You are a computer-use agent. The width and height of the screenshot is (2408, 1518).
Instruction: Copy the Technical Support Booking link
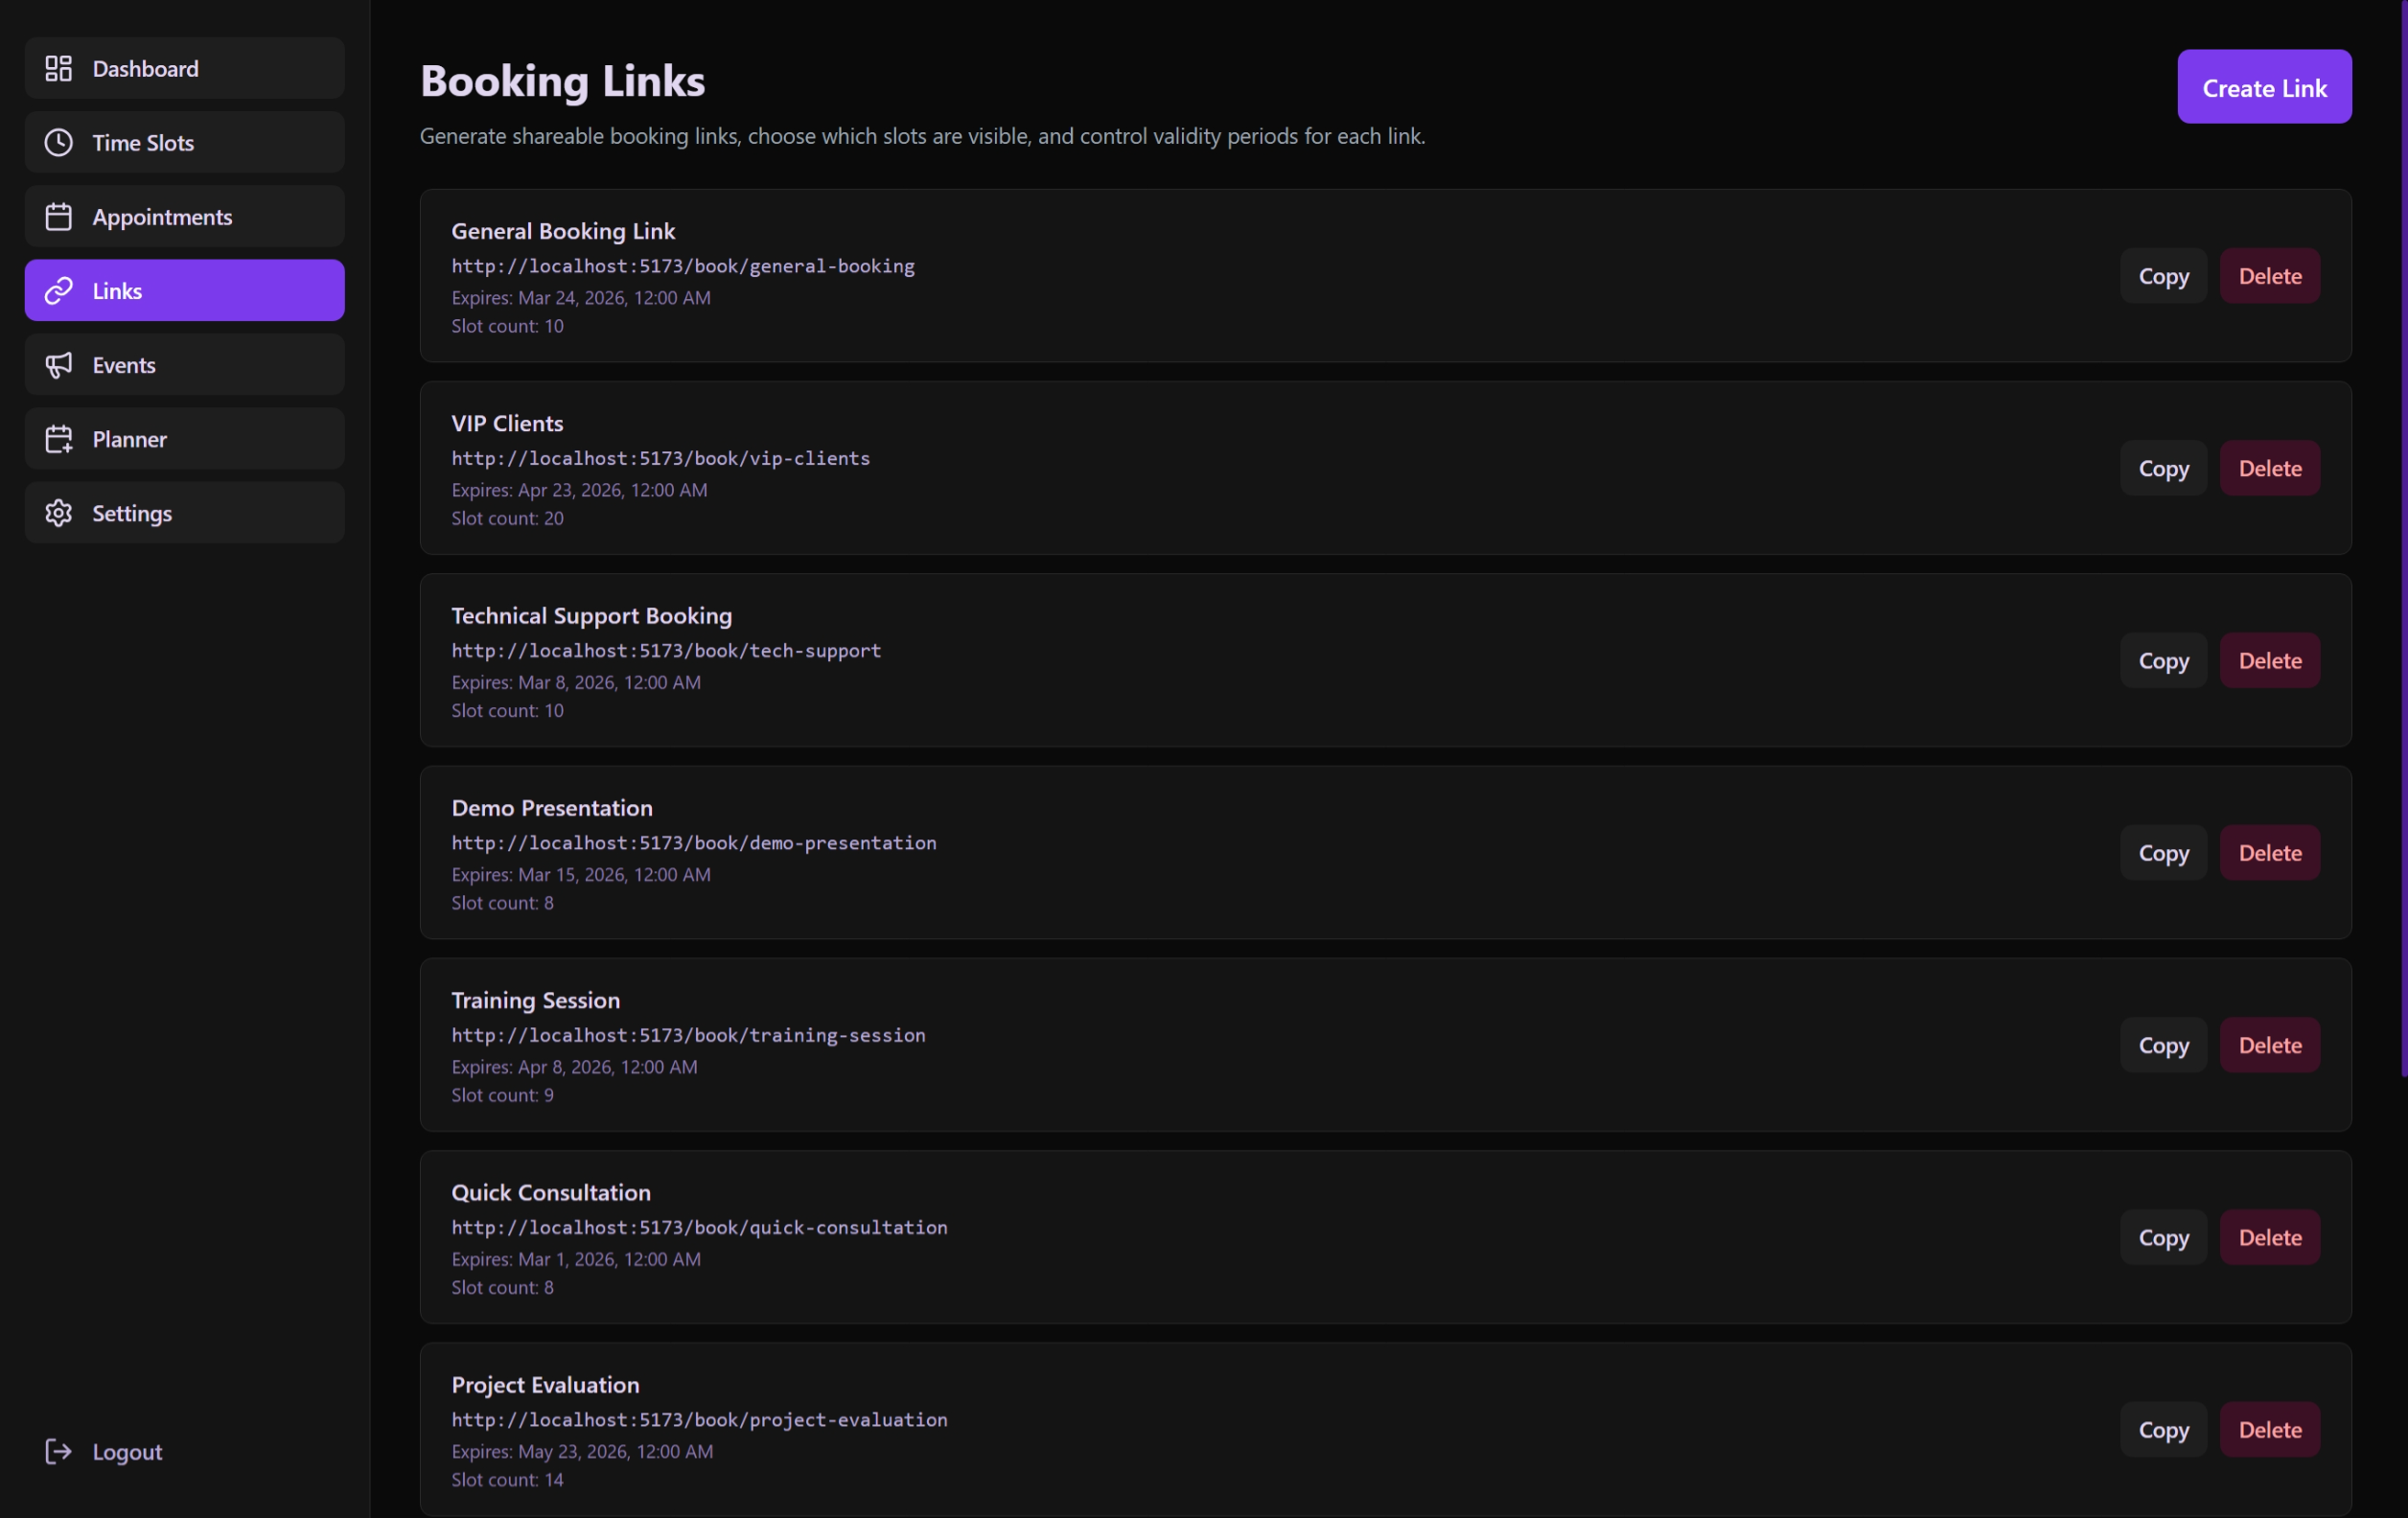point(2162,660)
